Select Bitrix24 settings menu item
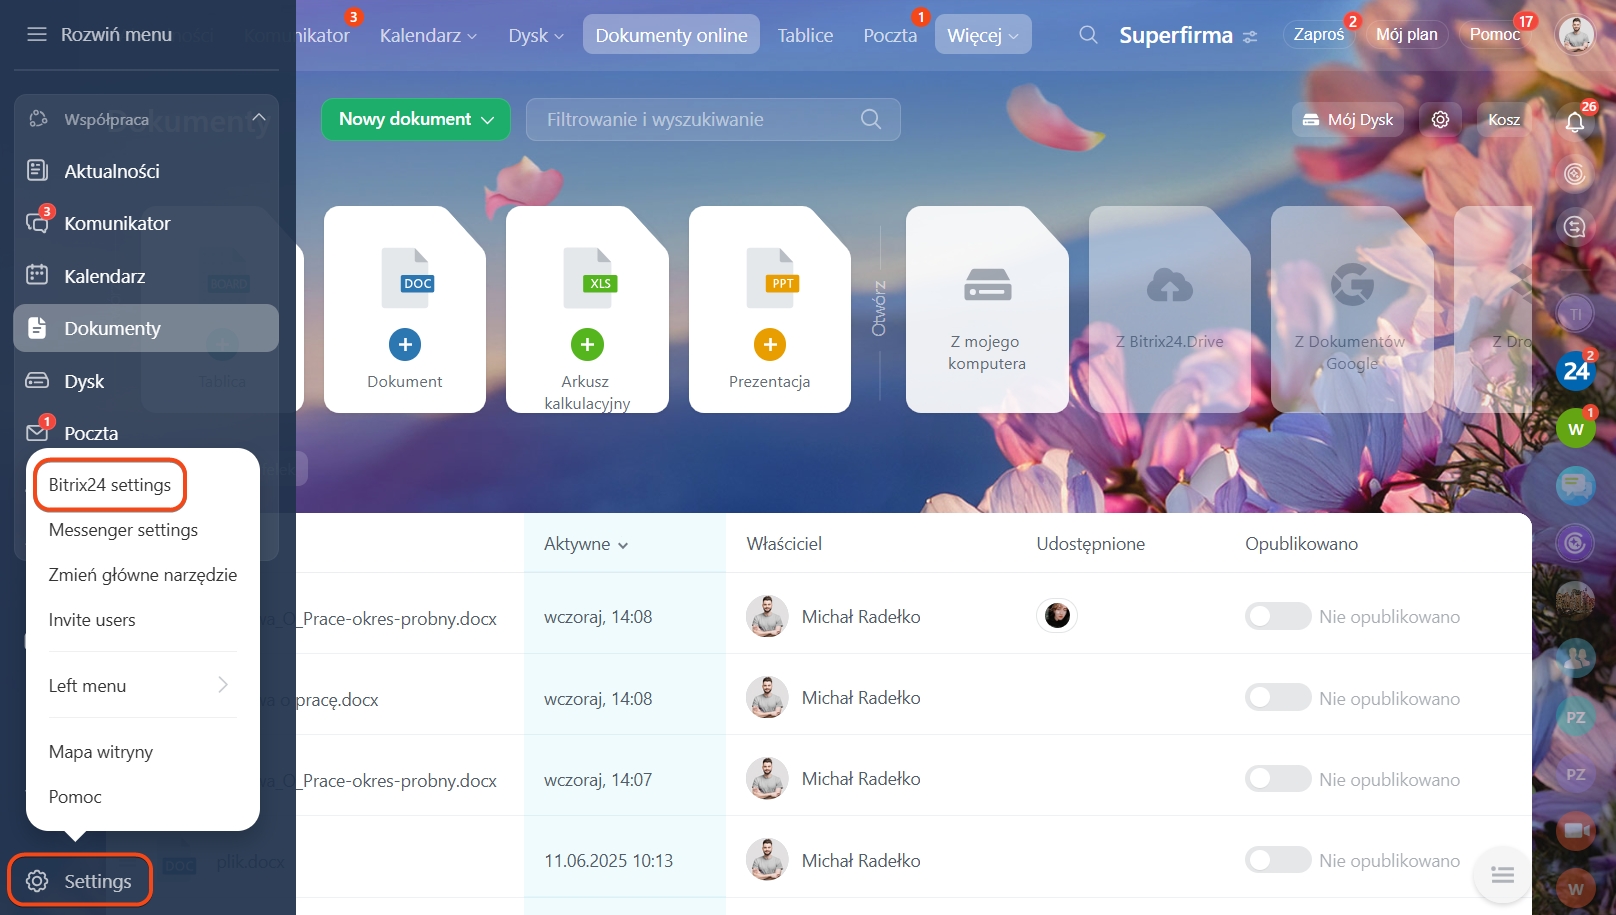This screenshot has width=1616, height=915. 110,485
